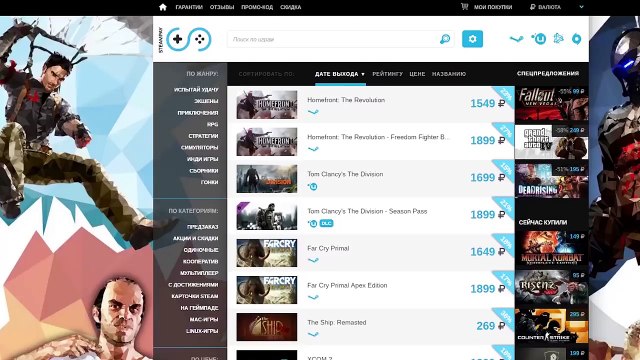Select MAC-ИГРЫ category

point(204,319)
